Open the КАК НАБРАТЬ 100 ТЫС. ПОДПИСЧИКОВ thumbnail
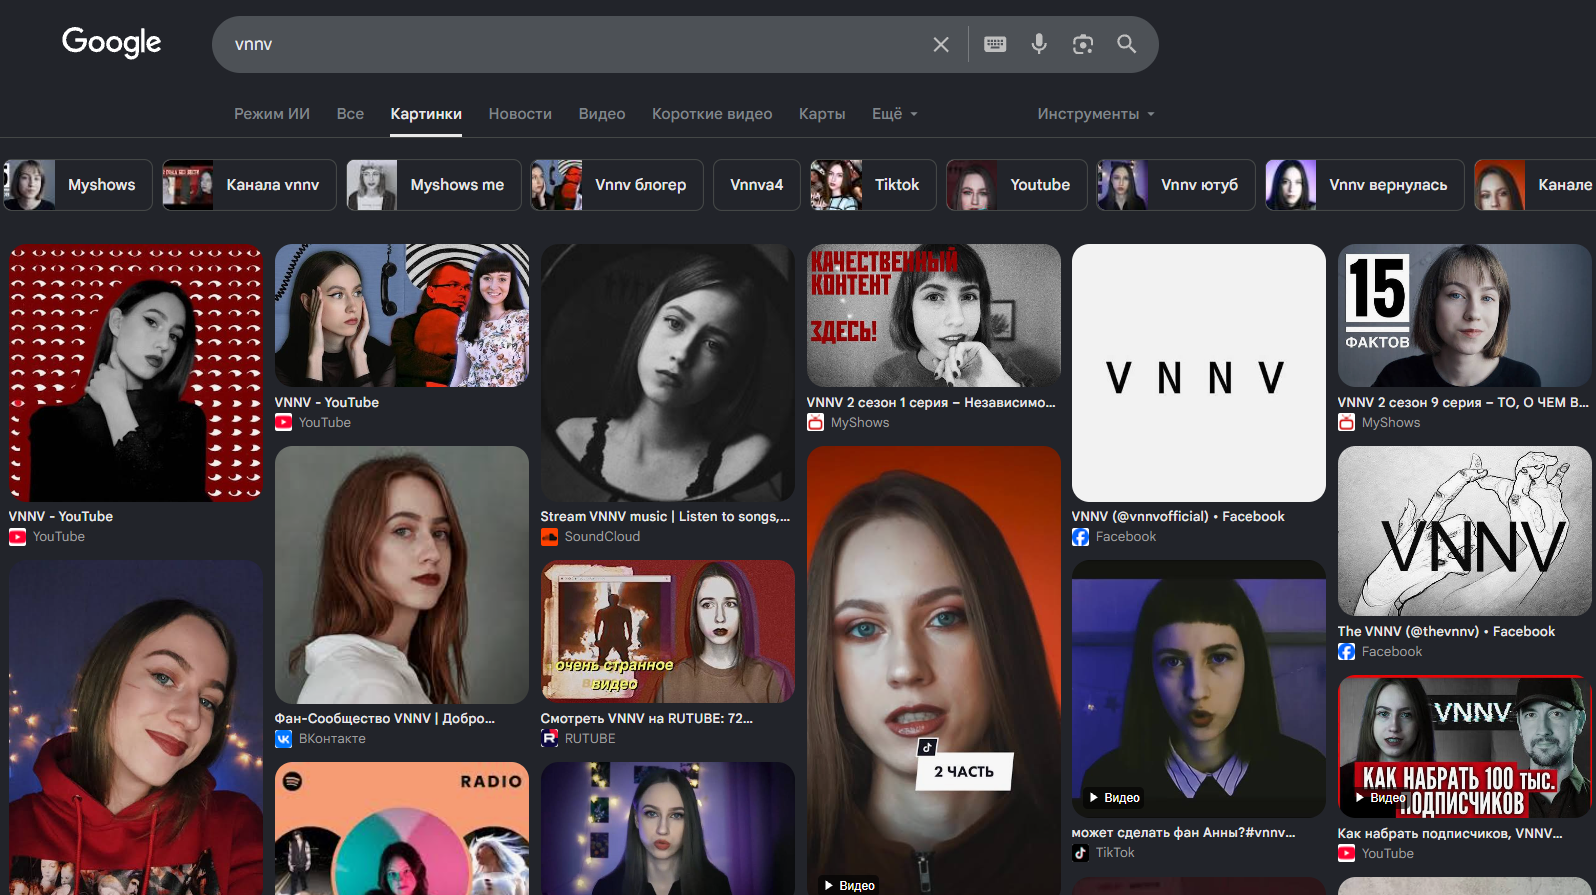The width and height of the screenshot is (1596, 895). (x=1465, y=747)
